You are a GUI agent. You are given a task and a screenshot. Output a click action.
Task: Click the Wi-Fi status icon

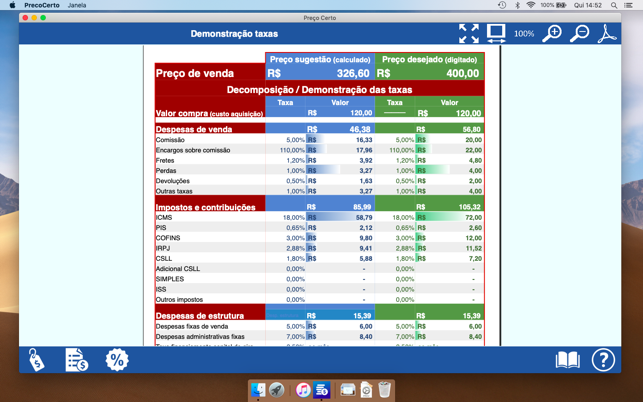(531, 5)
